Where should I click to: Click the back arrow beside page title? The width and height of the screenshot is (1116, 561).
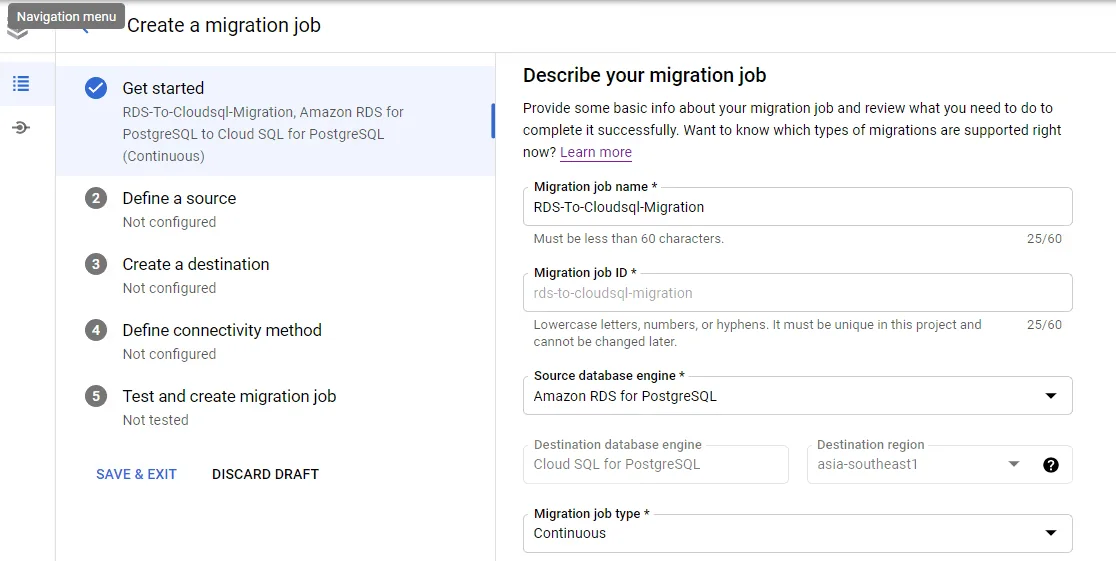pyautogui.click(x=85, y=27)
